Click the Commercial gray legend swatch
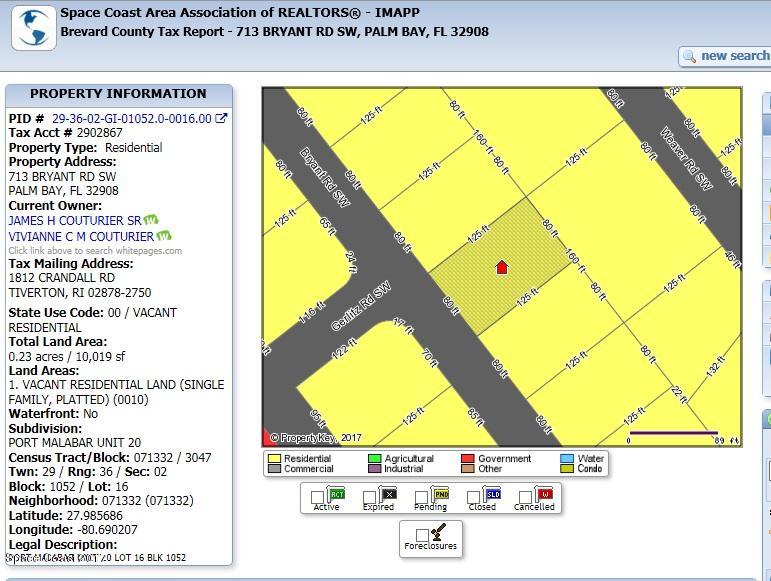The image size is (771, 581). pyautogui.click(x=274, y=469)
